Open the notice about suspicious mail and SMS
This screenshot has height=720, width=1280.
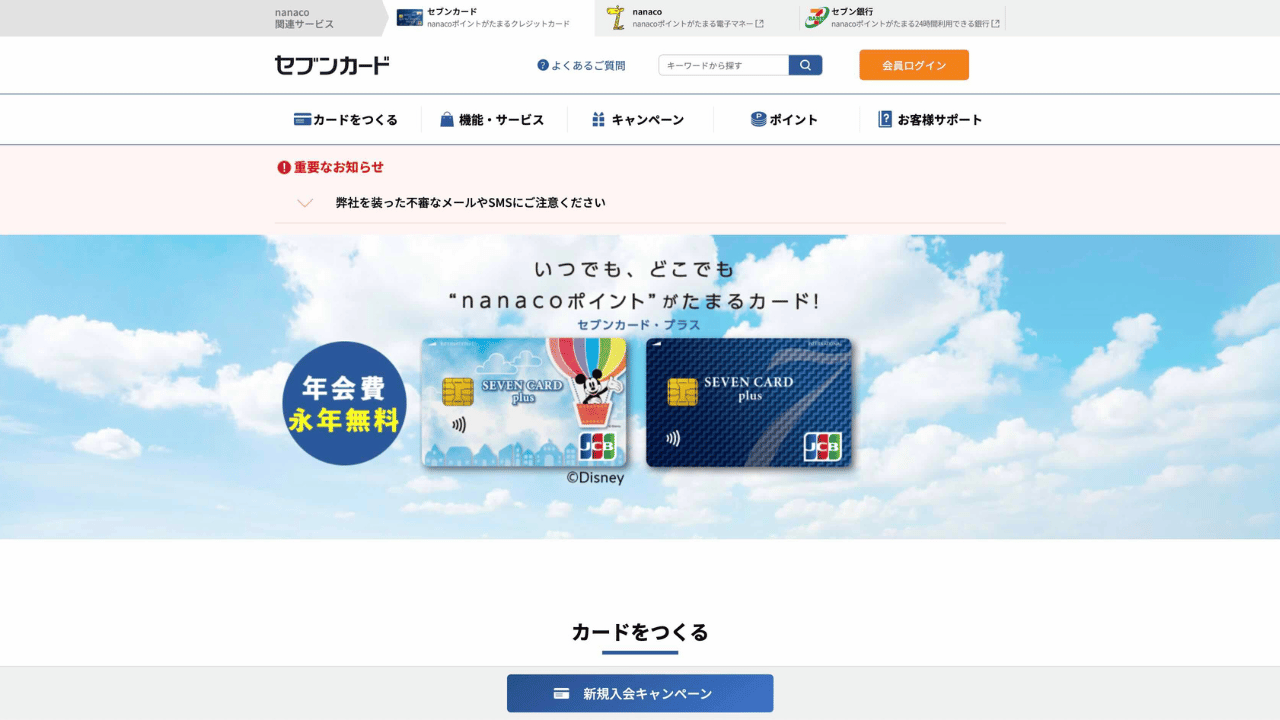[470, 202]
